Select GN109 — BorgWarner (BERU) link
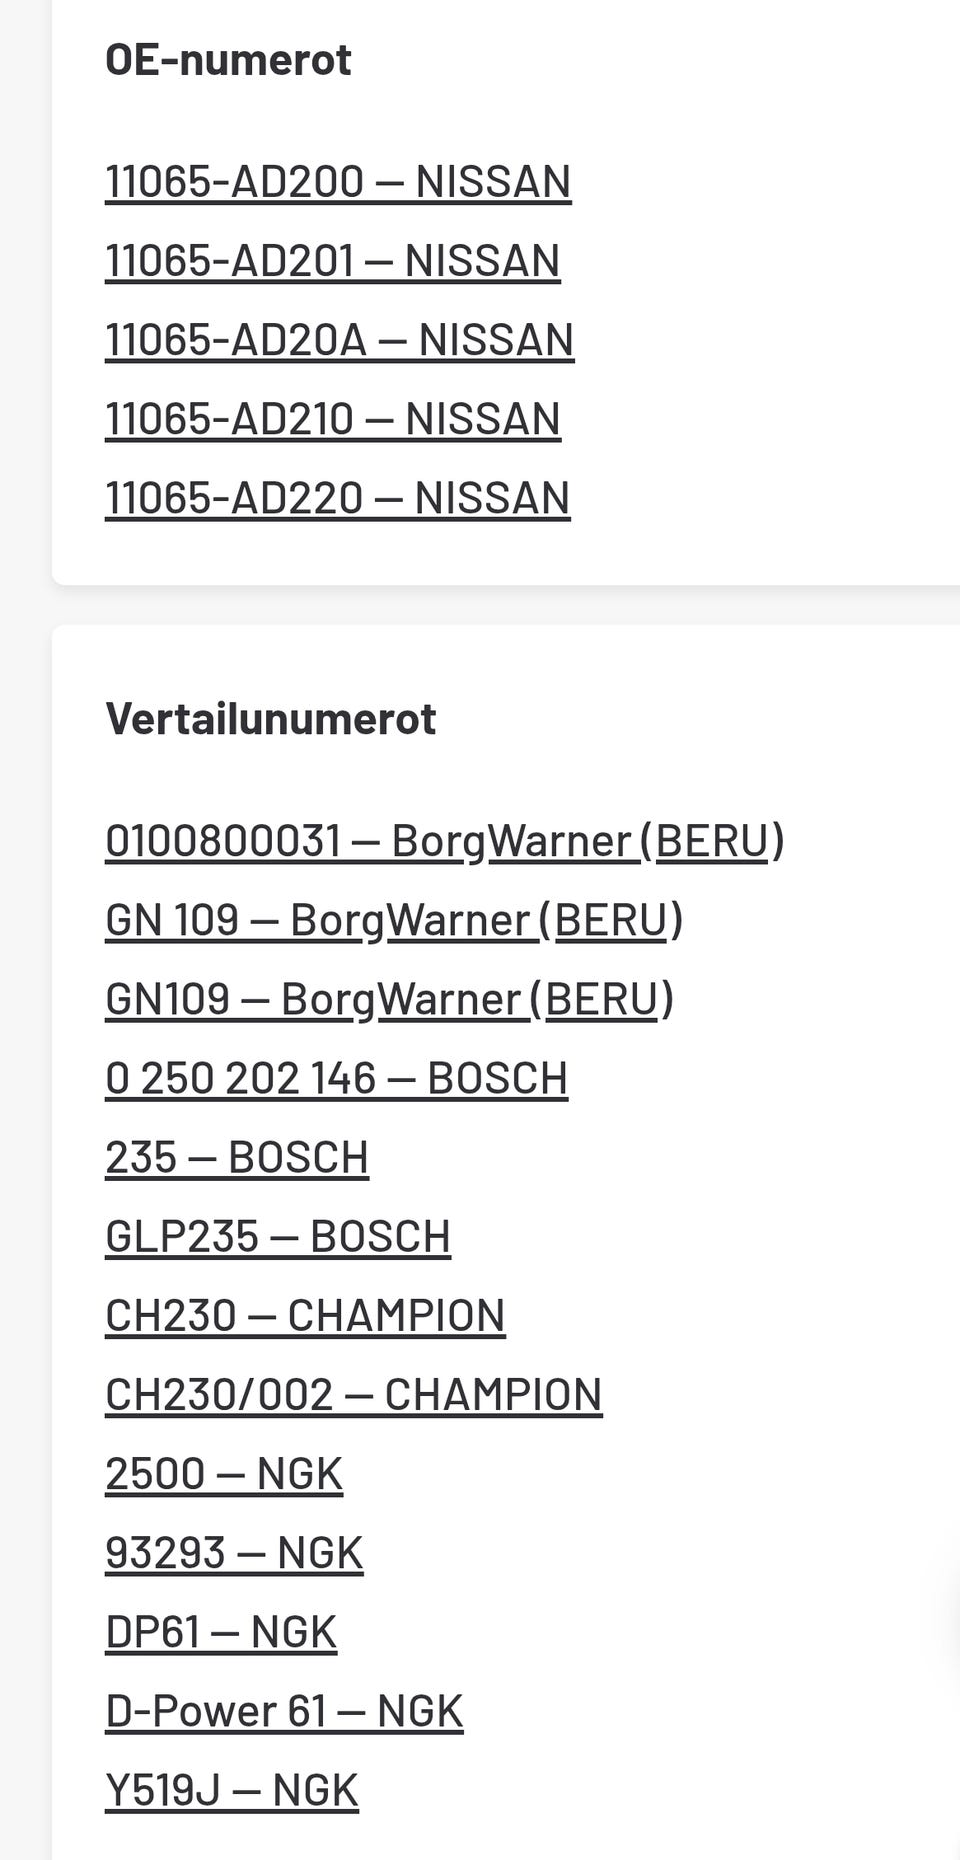 tap(389, 999)
